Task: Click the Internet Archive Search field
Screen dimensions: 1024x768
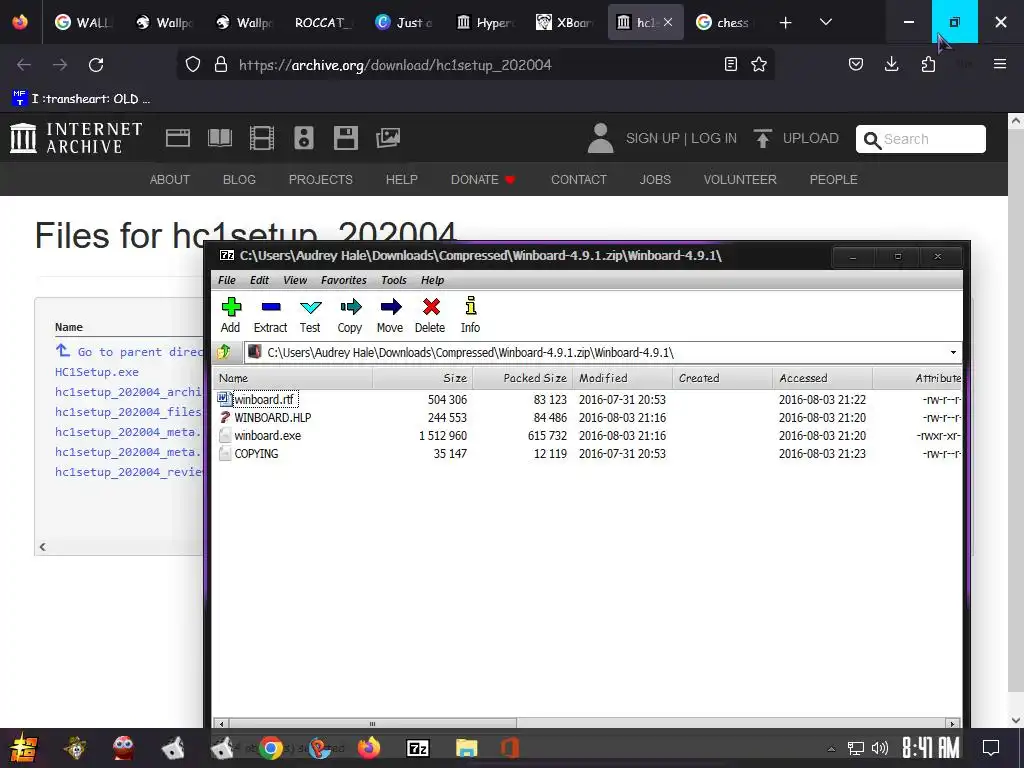Action: tap(921, 139)
